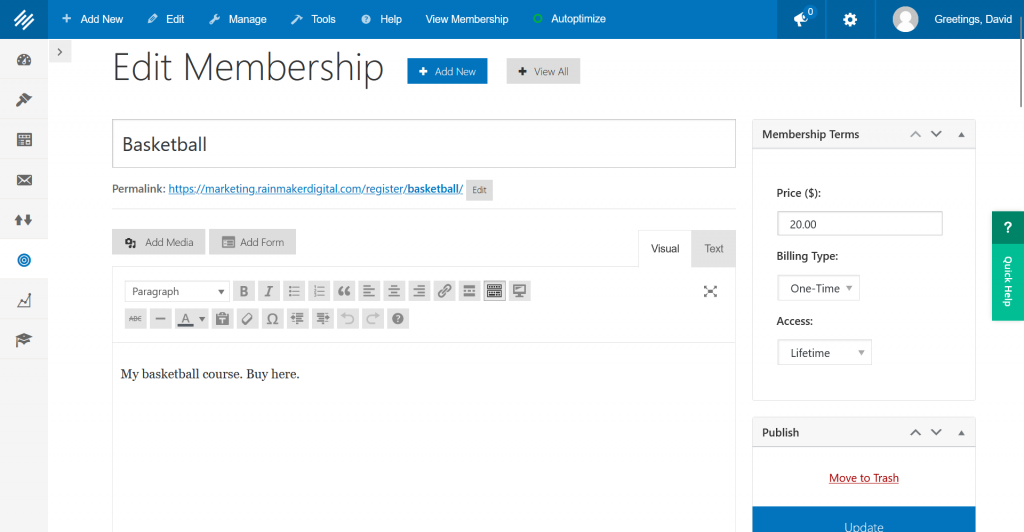Viewport: 1024px width, 532px height.
Task: Open the dashboard gauge icon in sidebar
Action: [x=24, y=60]
